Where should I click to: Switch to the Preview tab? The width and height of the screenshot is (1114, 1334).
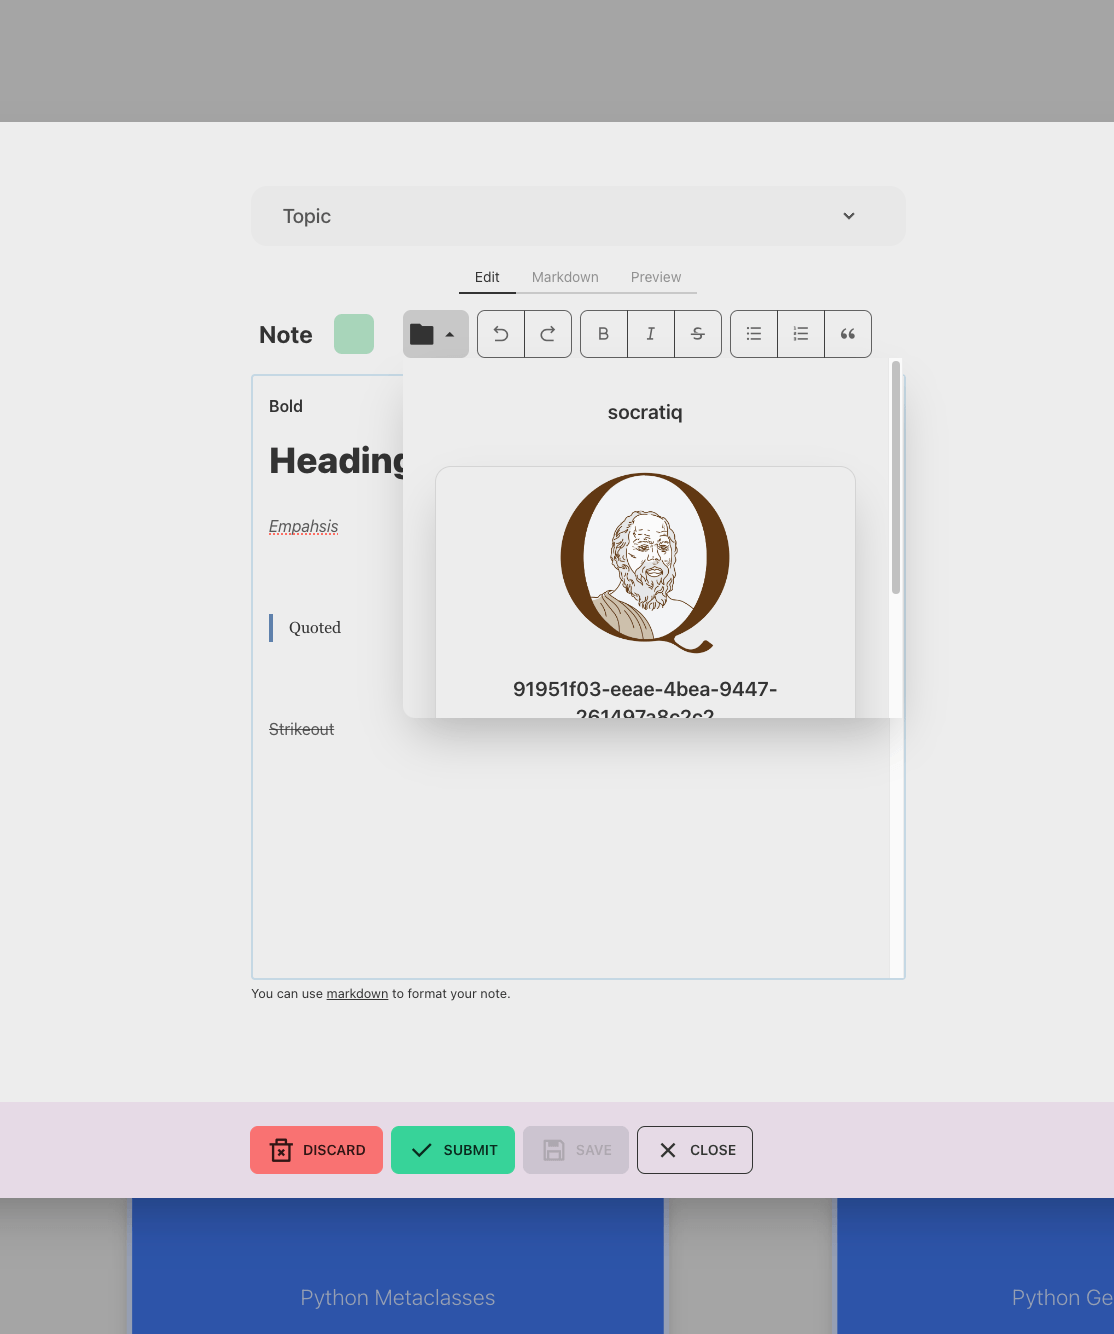tap(656, 277)
